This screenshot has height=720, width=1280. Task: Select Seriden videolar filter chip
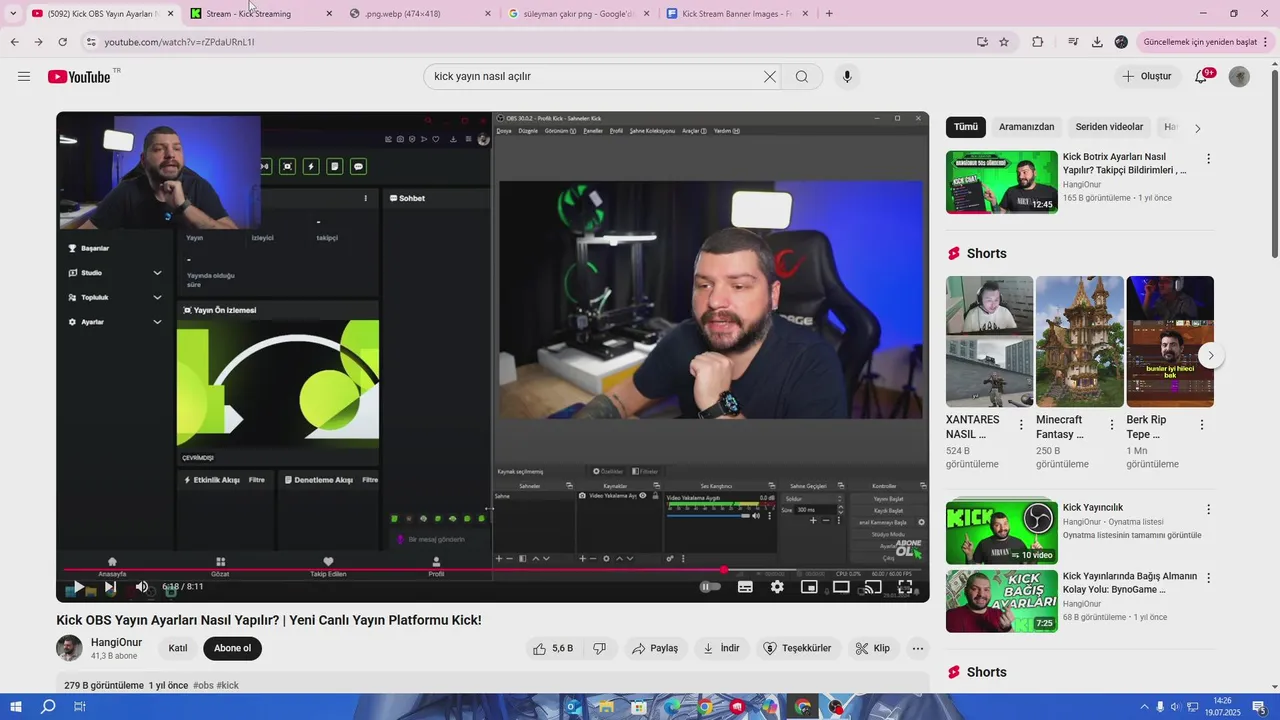[x=1109, y=127]
